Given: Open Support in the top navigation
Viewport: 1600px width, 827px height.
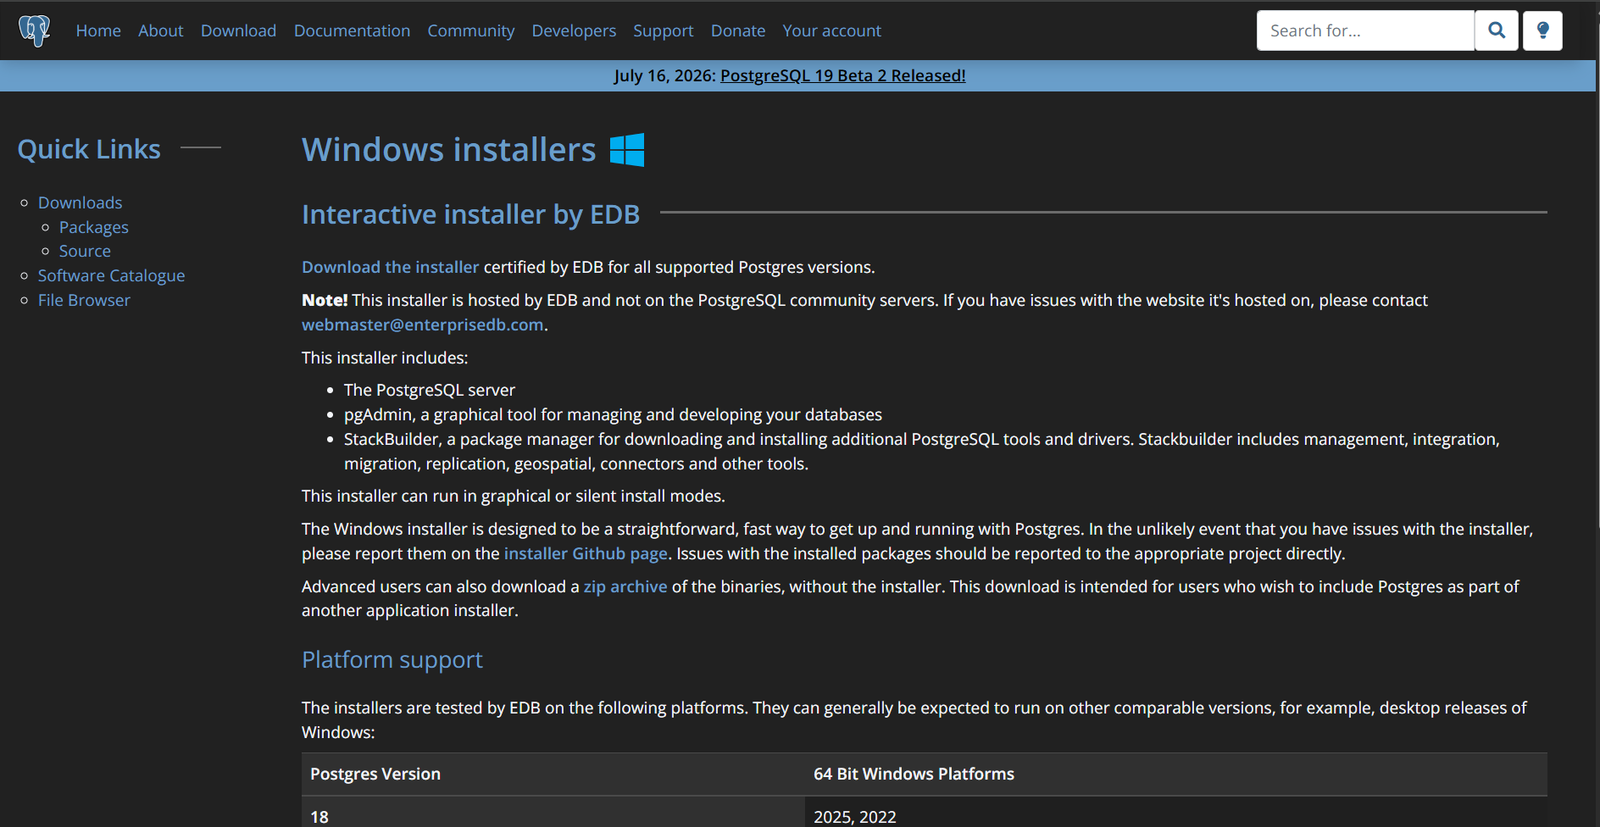Looking at the screenshot, I should [x=663, y=31].
